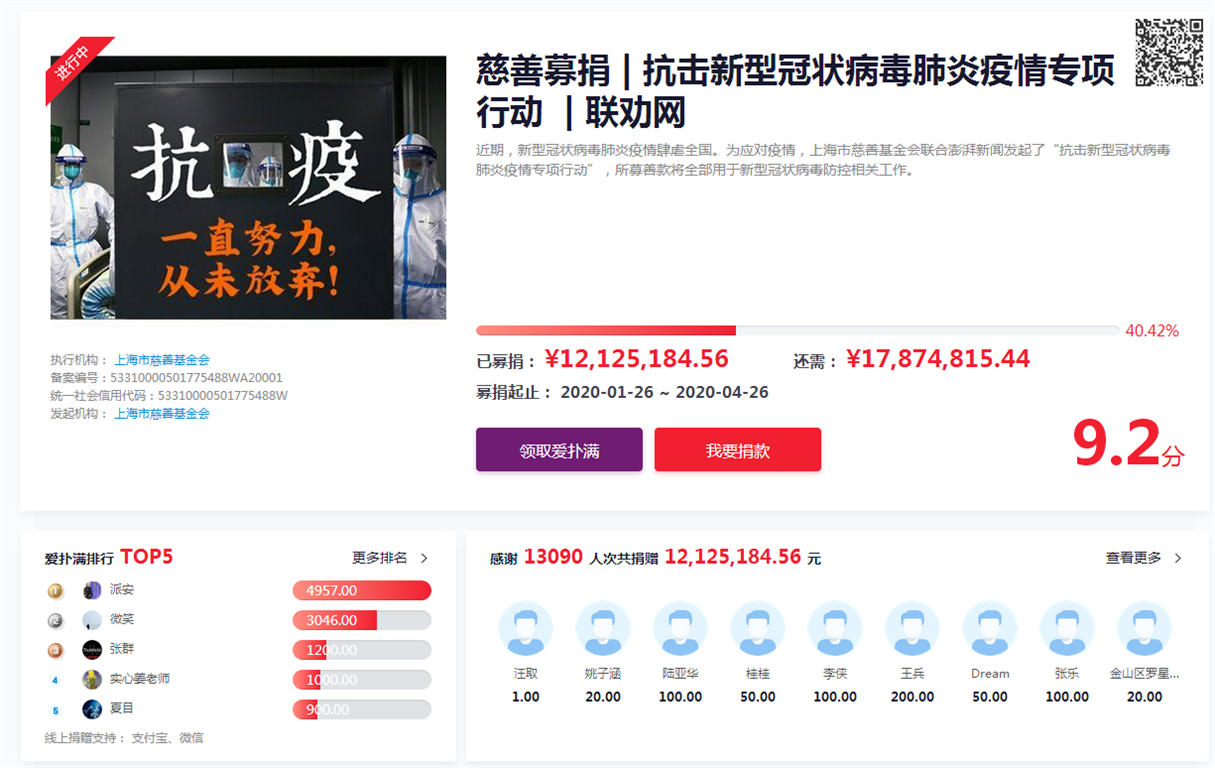Click 张群's profile picture in ranking
1215x768 pixels.
92,650
